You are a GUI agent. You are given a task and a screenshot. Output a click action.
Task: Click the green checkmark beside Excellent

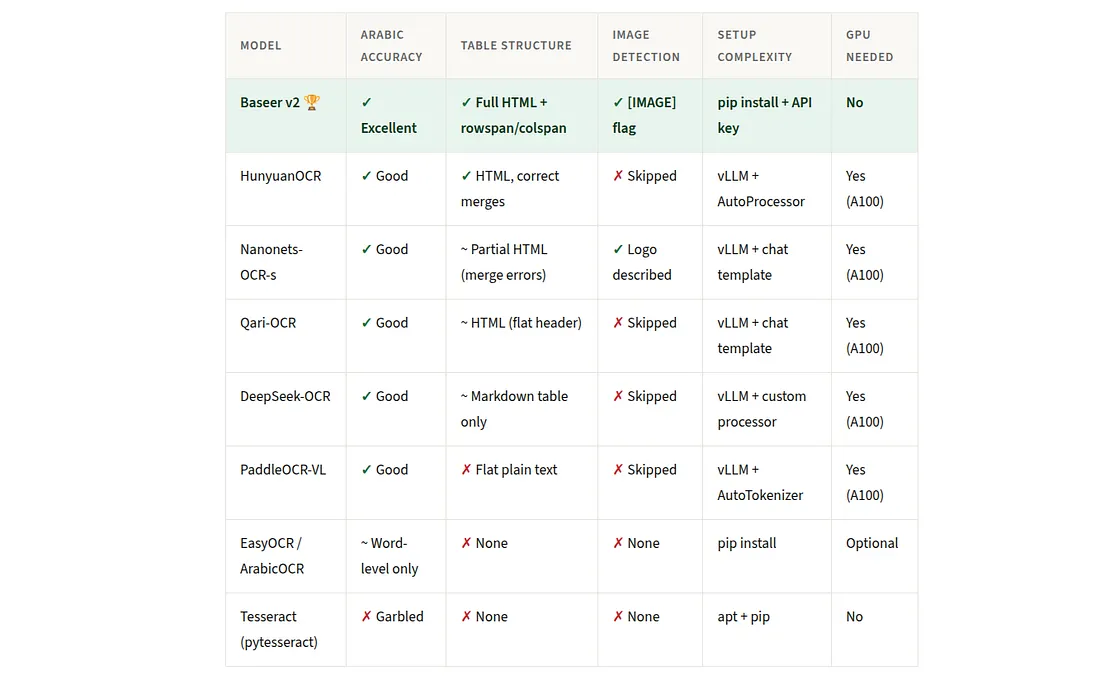click(x=366, y=102)
